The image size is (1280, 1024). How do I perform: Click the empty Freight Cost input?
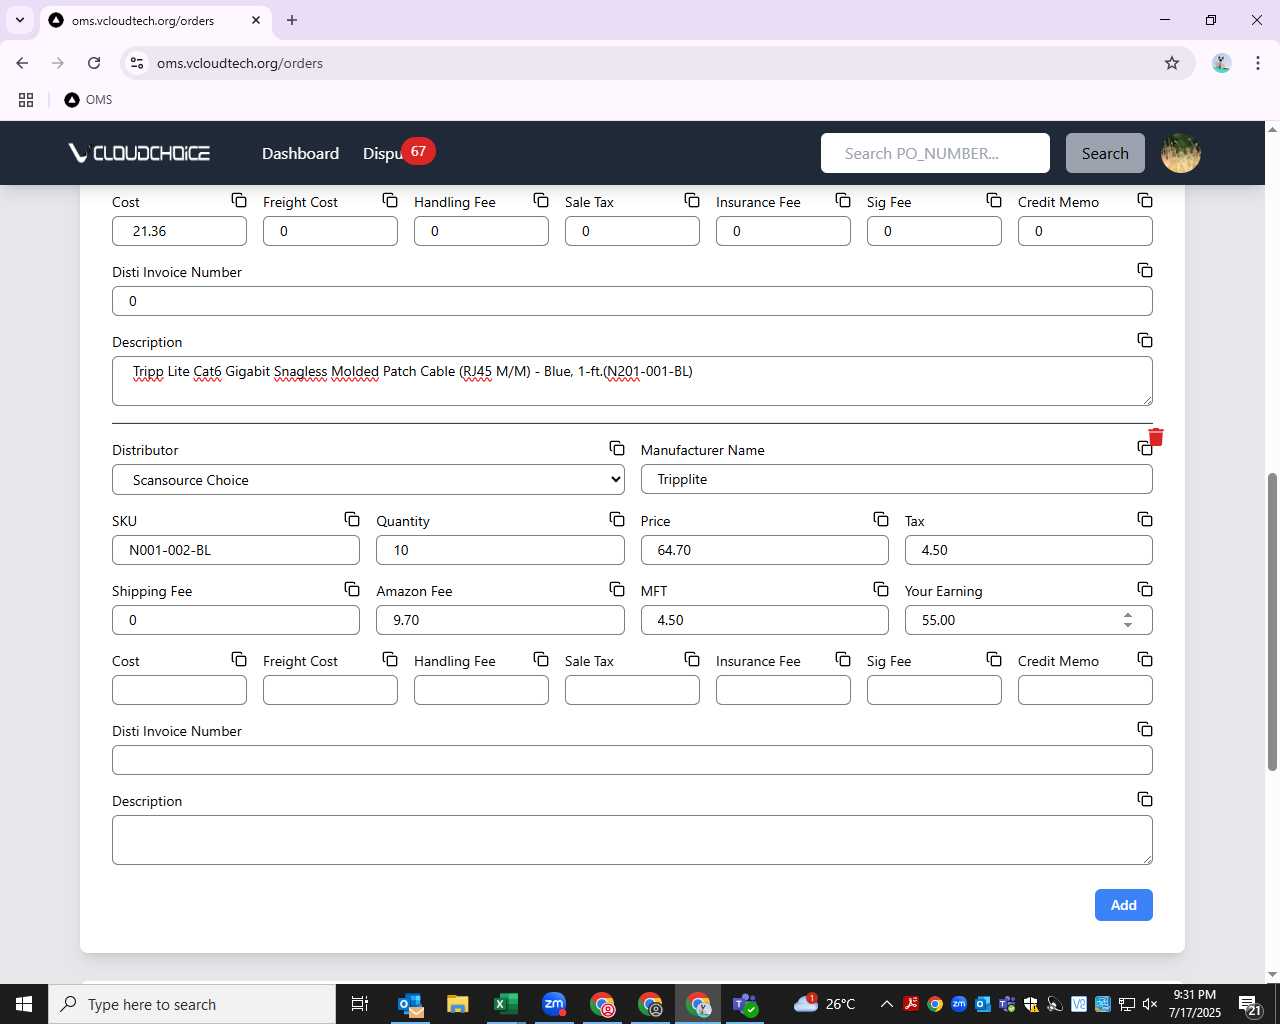(x=330, y=690)
